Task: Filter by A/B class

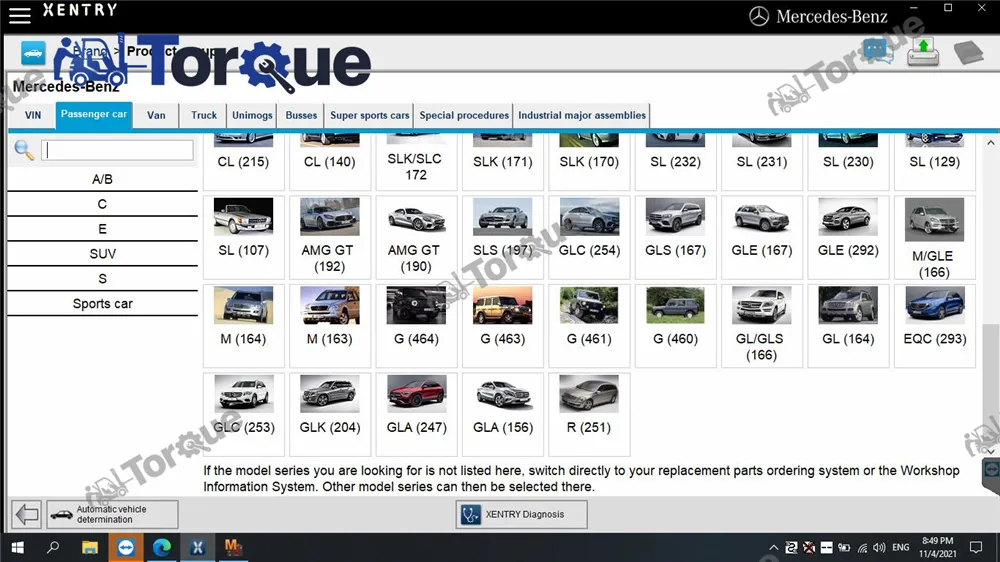Action: pos(103,179)
